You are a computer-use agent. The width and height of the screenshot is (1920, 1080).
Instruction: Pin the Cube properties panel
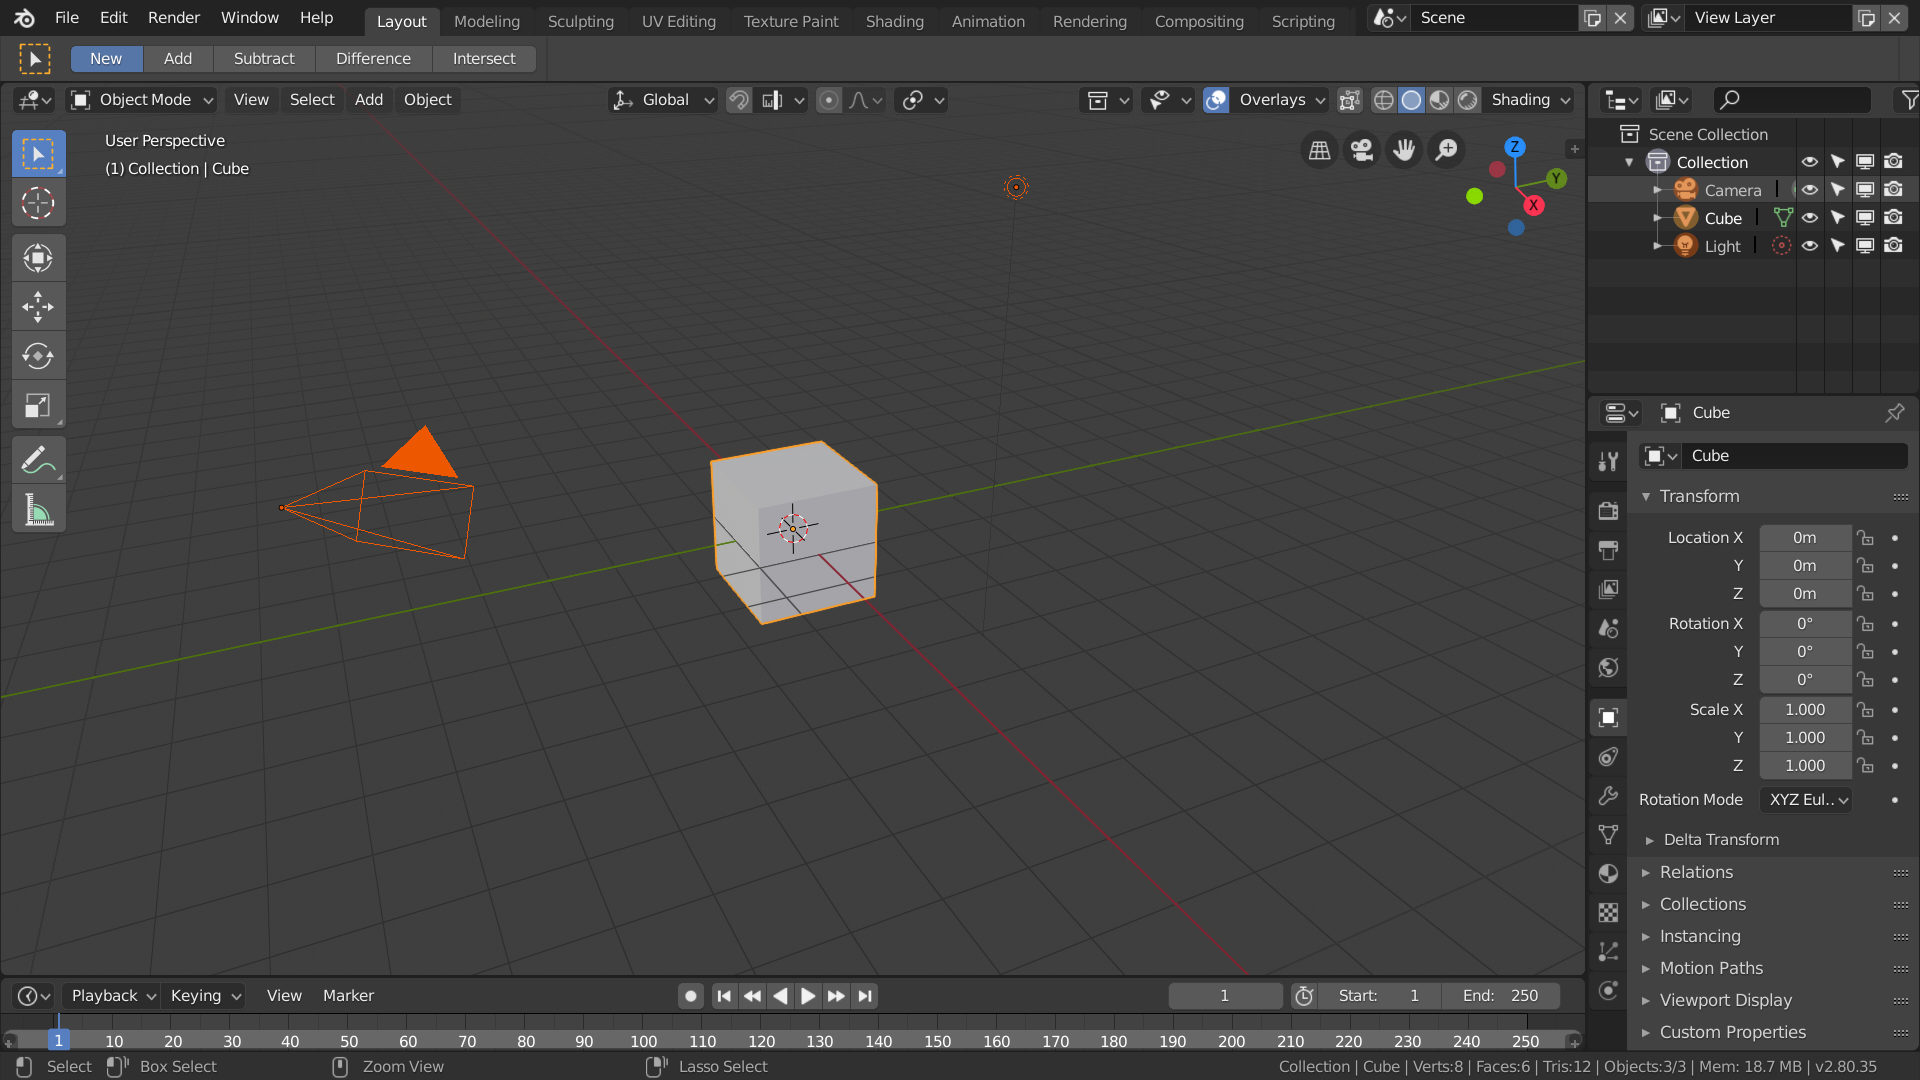pyautogui.click(x=1895, y=413)
